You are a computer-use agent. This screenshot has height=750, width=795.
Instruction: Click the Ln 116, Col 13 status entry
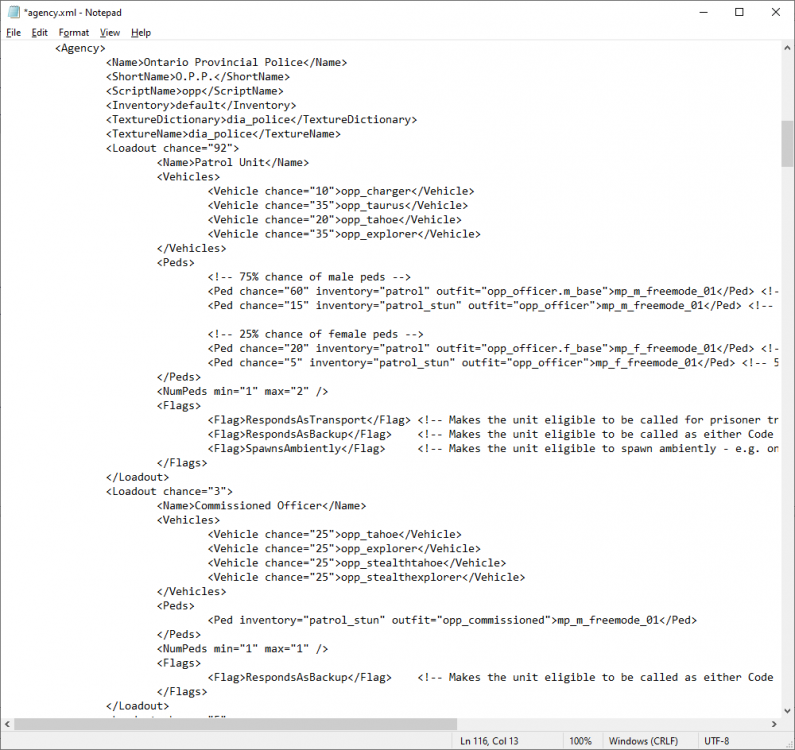pos(489,741)
